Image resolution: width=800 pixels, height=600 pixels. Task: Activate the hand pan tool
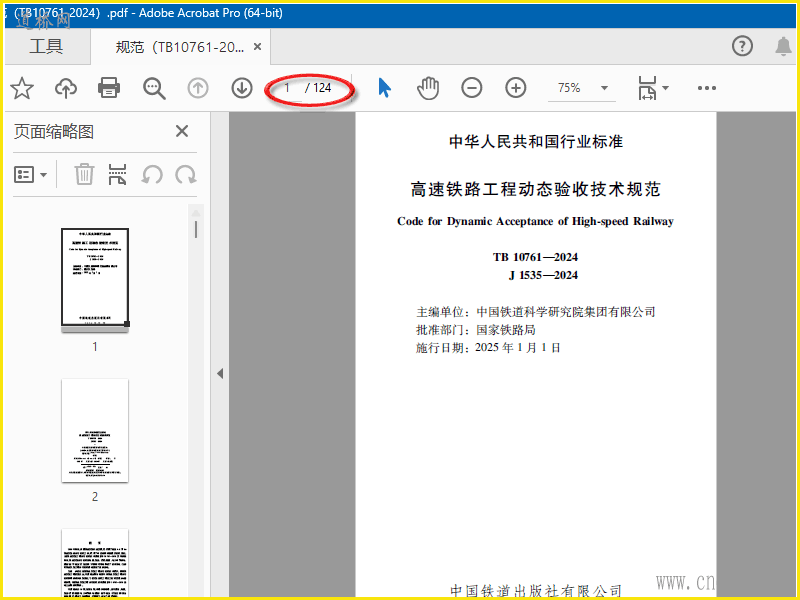tap(428, 88)
